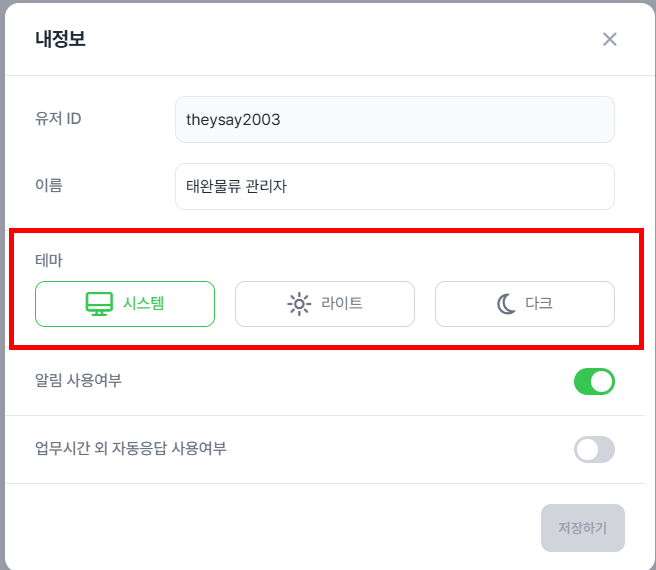
Task: Choose the 다크 theme text option
Action: click(539, 303)
